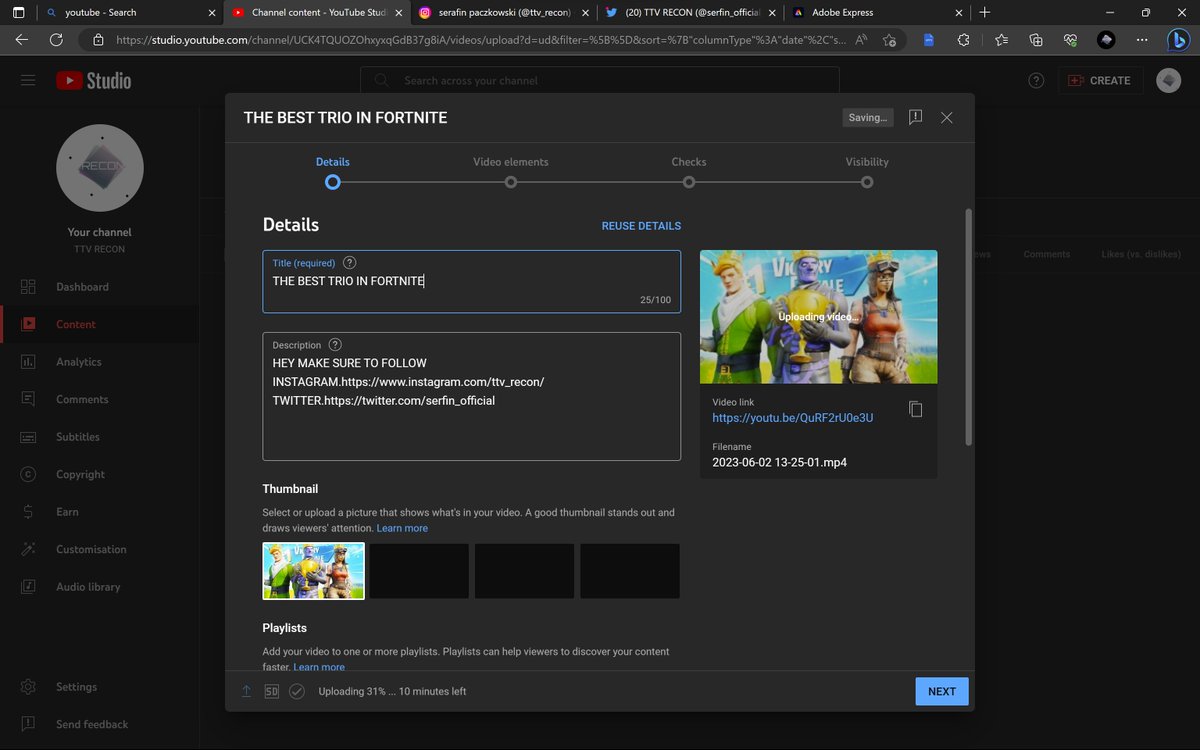Select the first Fortnite thumbnail
Screen dimensions: 1200x750
[314, 571]
